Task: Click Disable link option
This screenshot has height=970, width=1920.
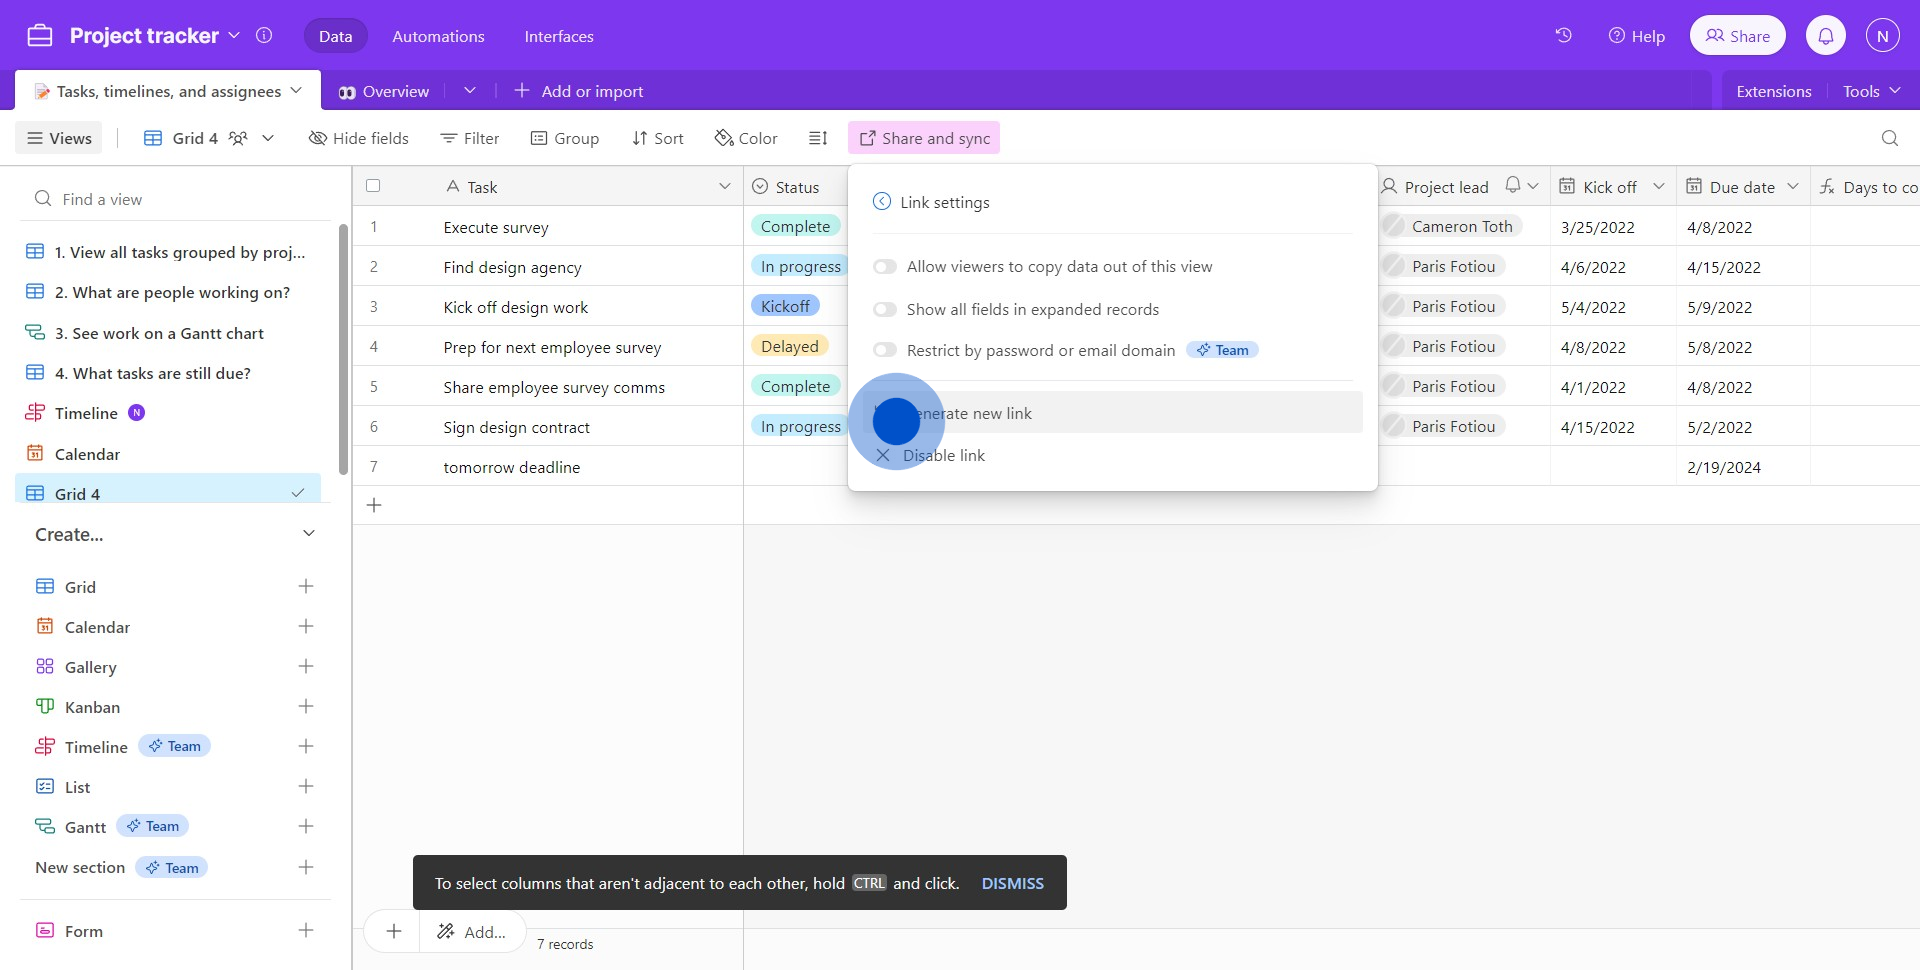Action: 943,456
